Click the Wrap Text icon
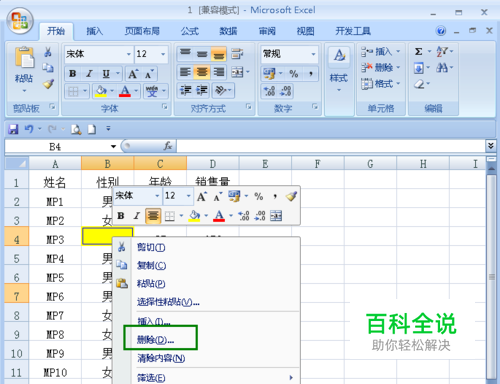 pos(237,53)
